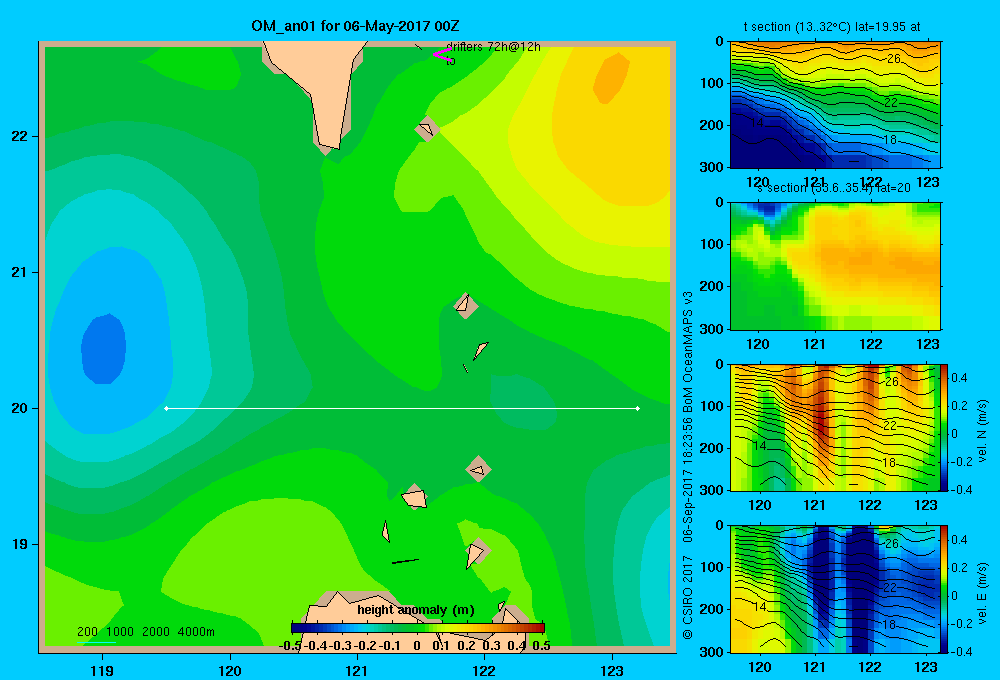
Task: Click latitude label "21" on main map axis
Action: tap(20, 272)
